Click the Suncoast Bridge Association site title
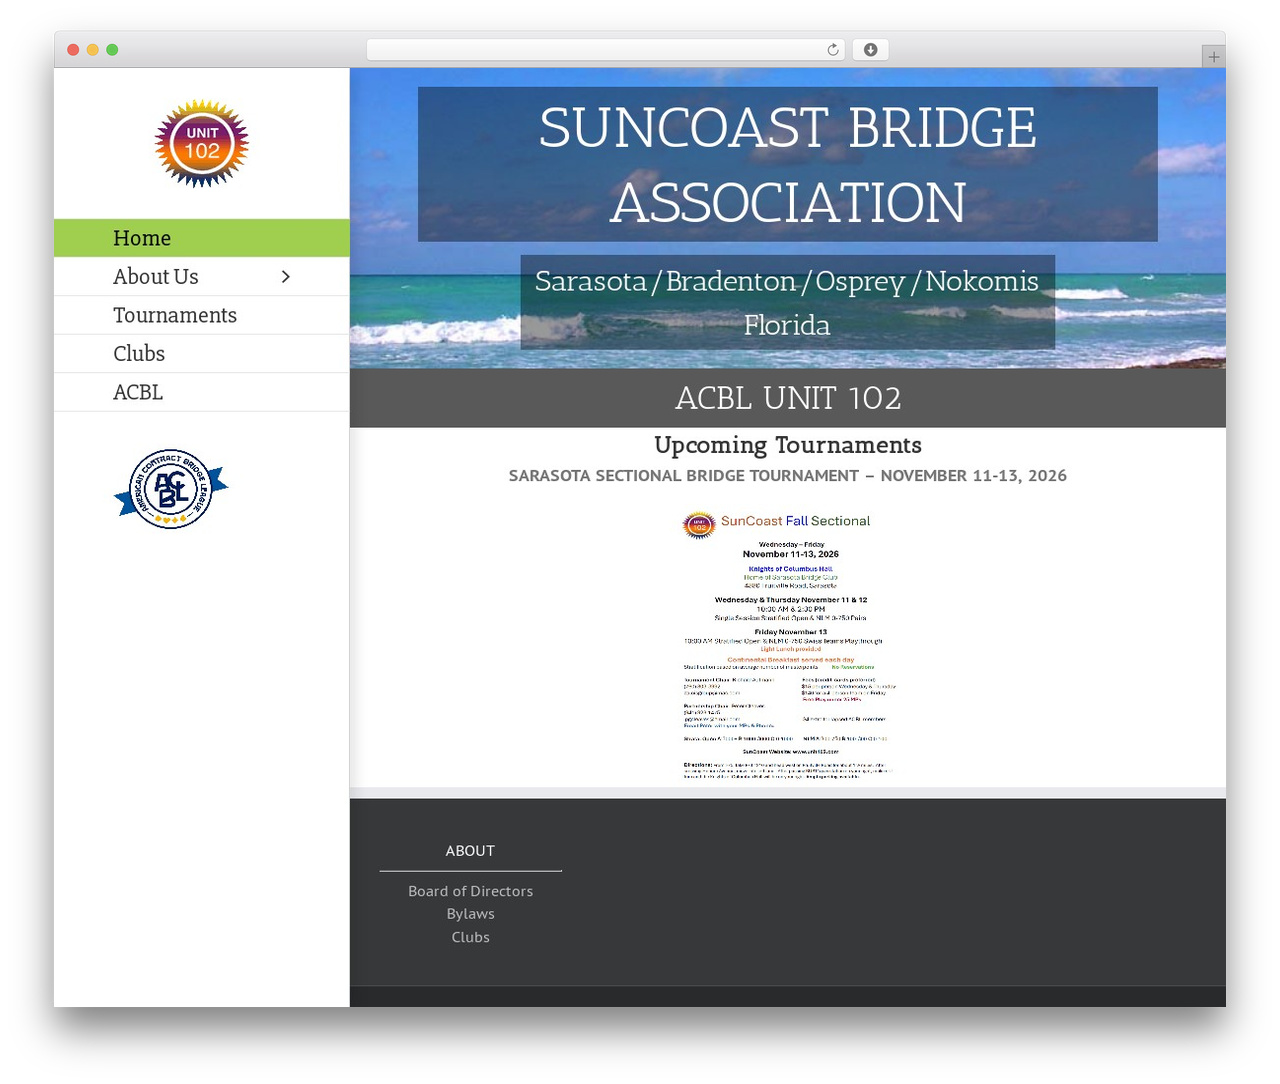This screenshot has width=1280, height=1084. click(787, 164)
